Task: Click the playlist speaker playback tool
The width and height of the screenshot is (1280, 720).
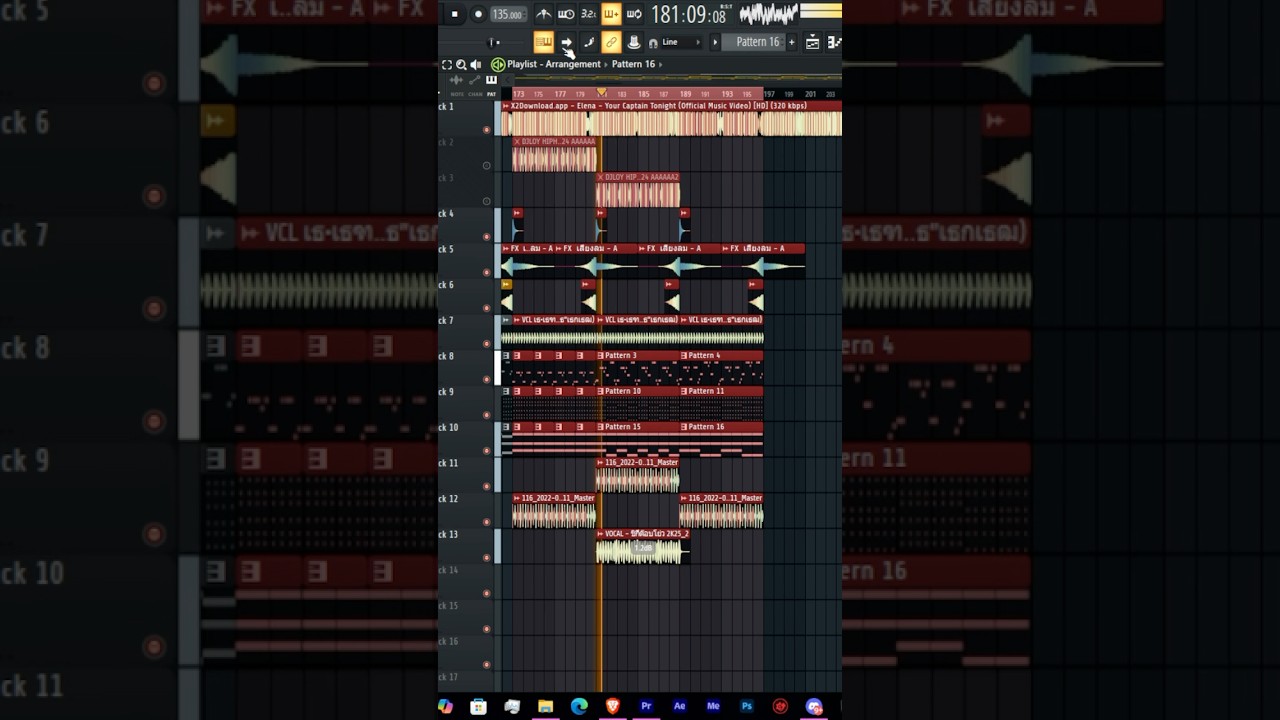Action: 476,64
